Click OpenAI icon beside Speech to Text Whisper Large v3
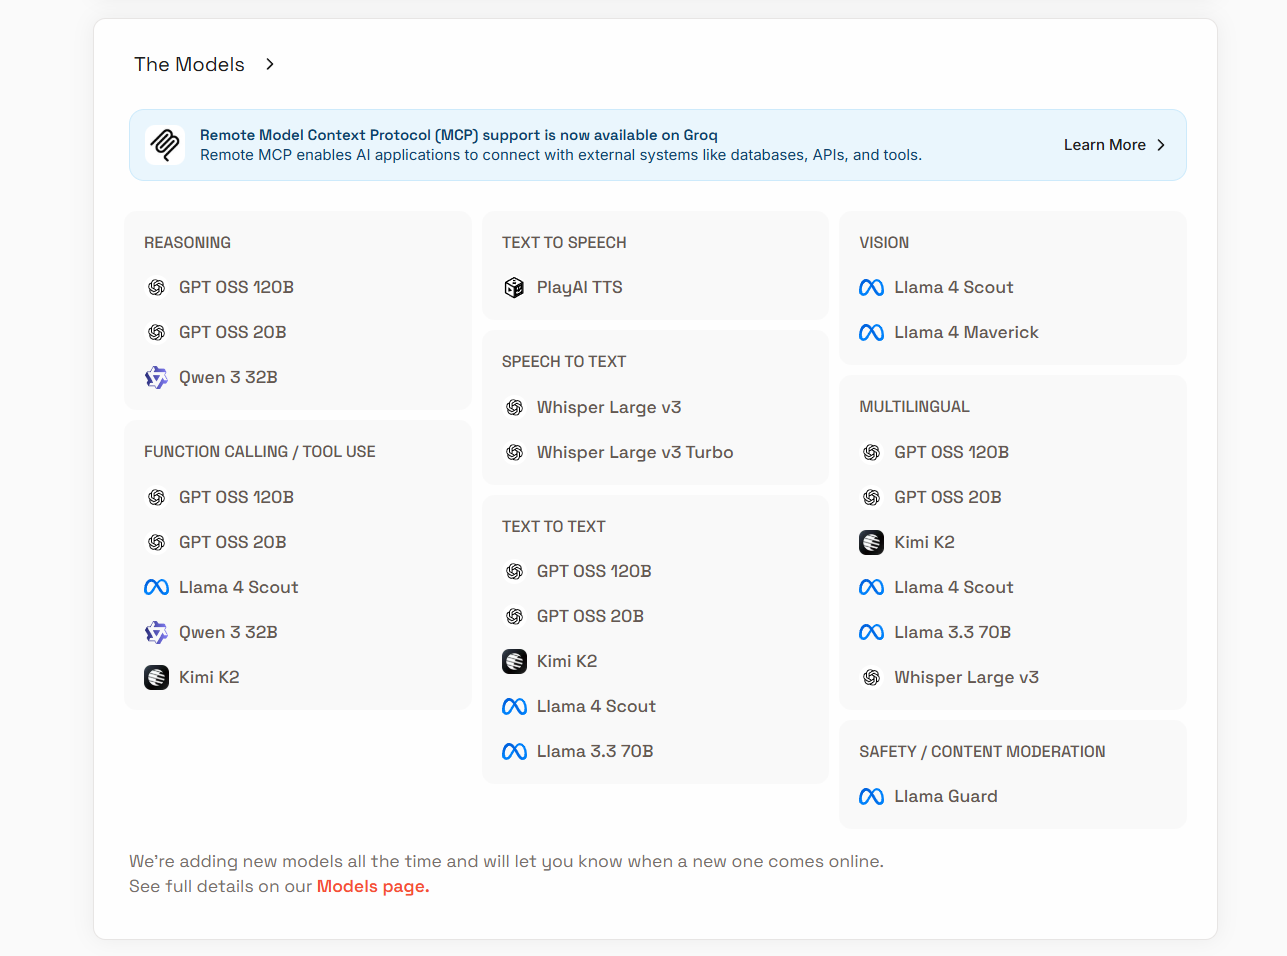Image resolution: width=1287 pixels, height=956 pixels. point(514,408)
